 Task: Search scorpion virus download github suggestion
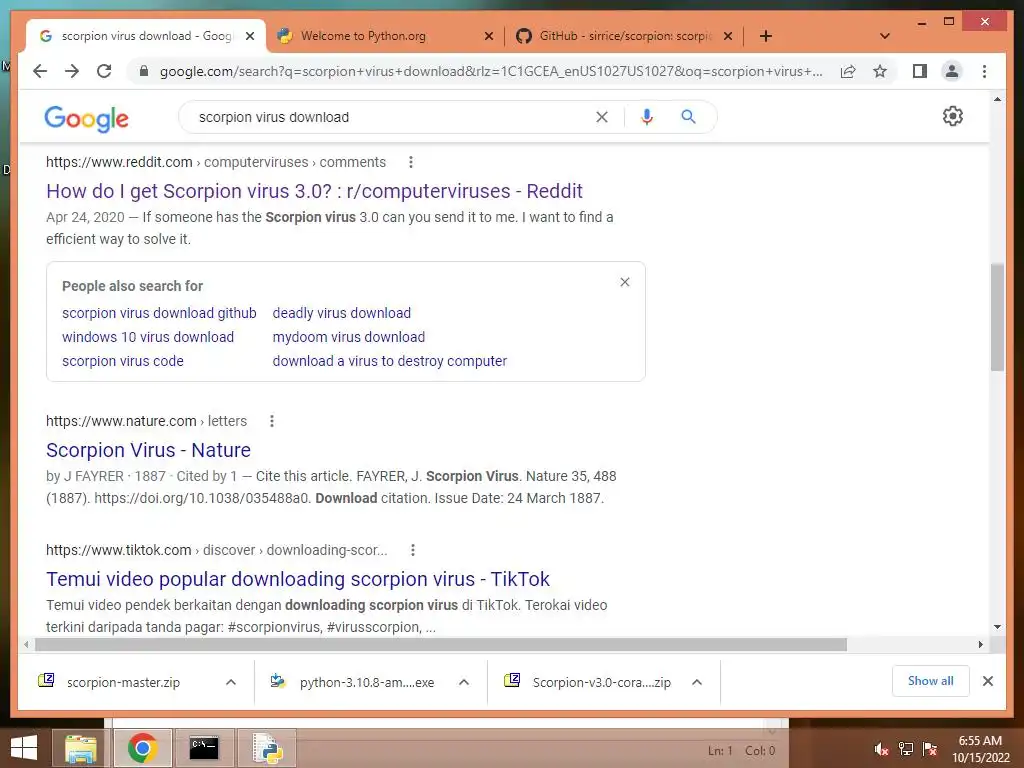pos(159,313)
